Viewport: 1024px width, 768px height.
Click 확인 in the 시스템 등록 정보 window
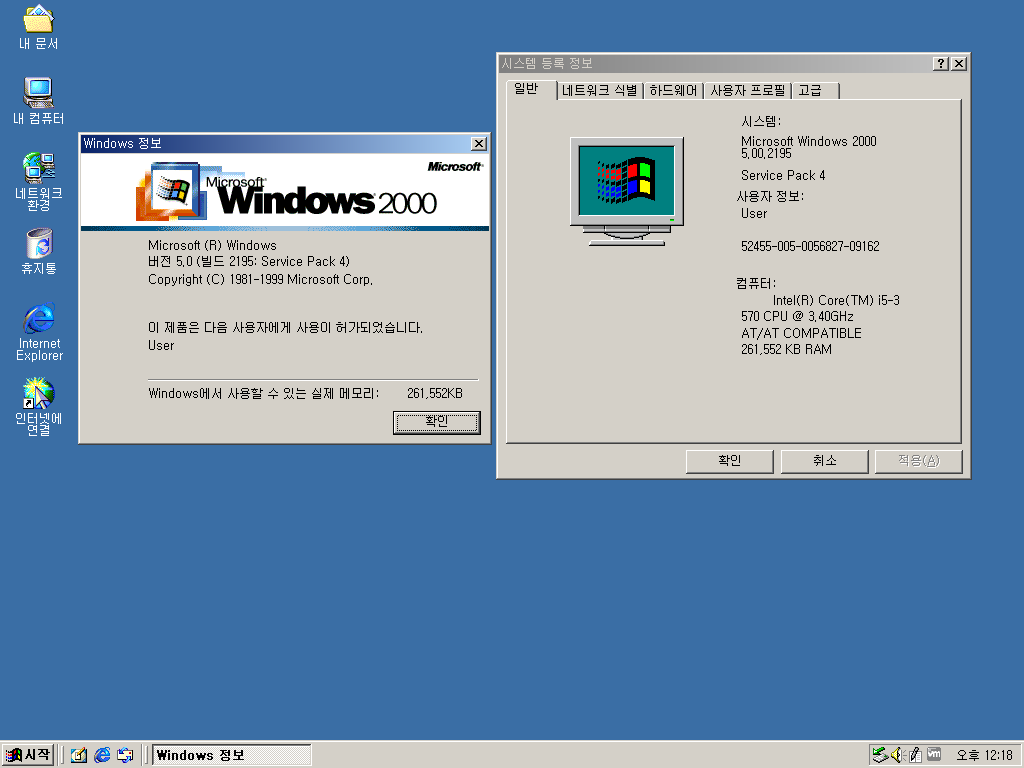pos(729,461)
